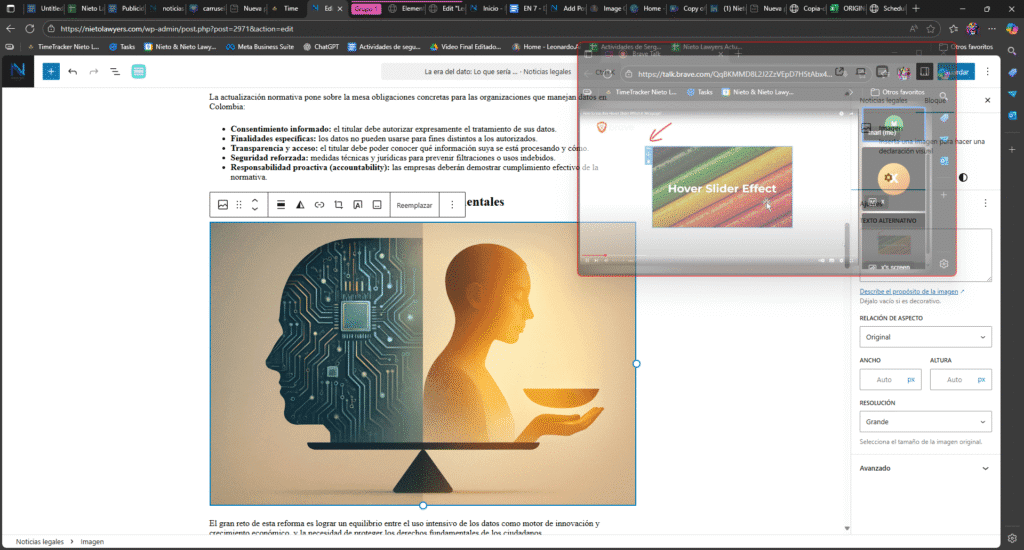The height and width of the screenshot is (550, 1024).
Task: Open the Resolución dropdown set to Grande
Action: pos(925,422)
